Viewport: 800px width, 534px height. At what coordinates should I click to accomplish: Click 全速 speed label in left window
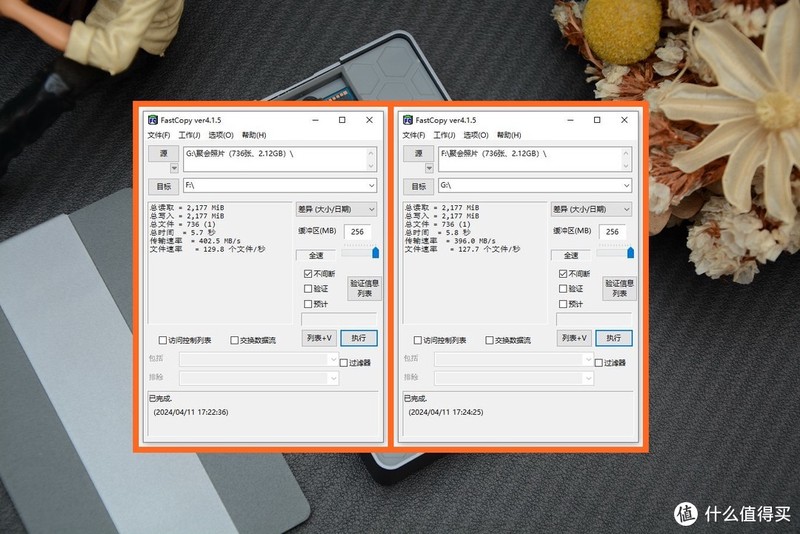coord(316,255)
